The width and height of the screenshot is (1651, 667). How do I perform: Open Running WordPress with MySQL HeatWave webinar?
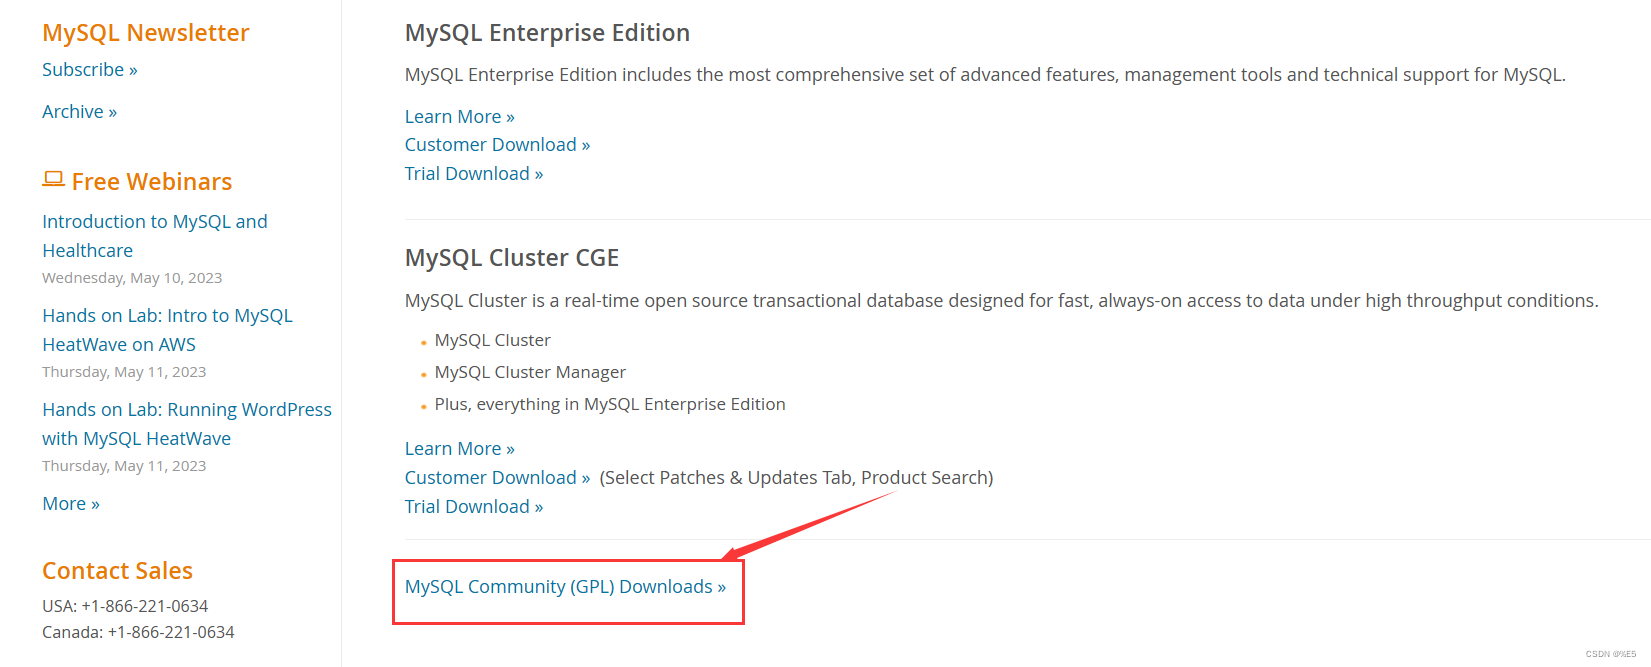pos(187,424)
